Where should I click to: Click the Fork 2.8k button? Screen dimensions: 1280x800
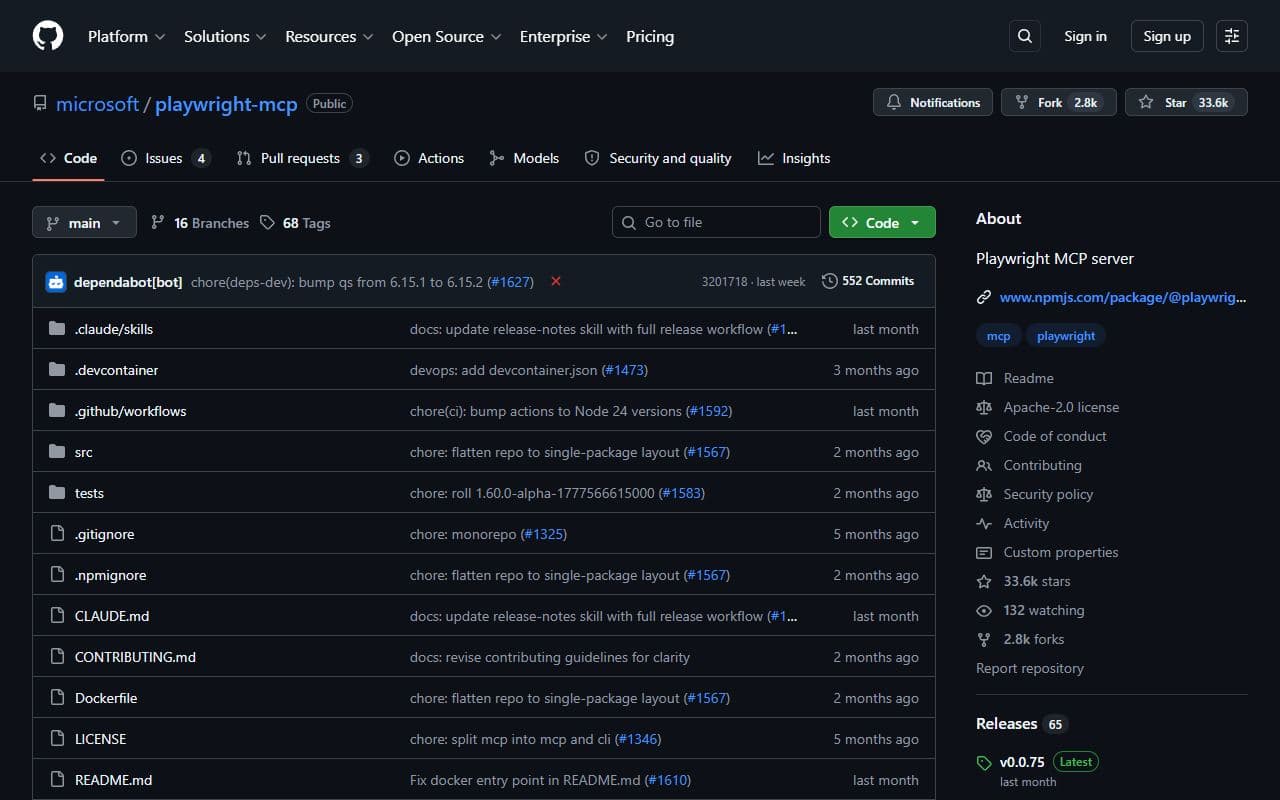point(1058,102)
